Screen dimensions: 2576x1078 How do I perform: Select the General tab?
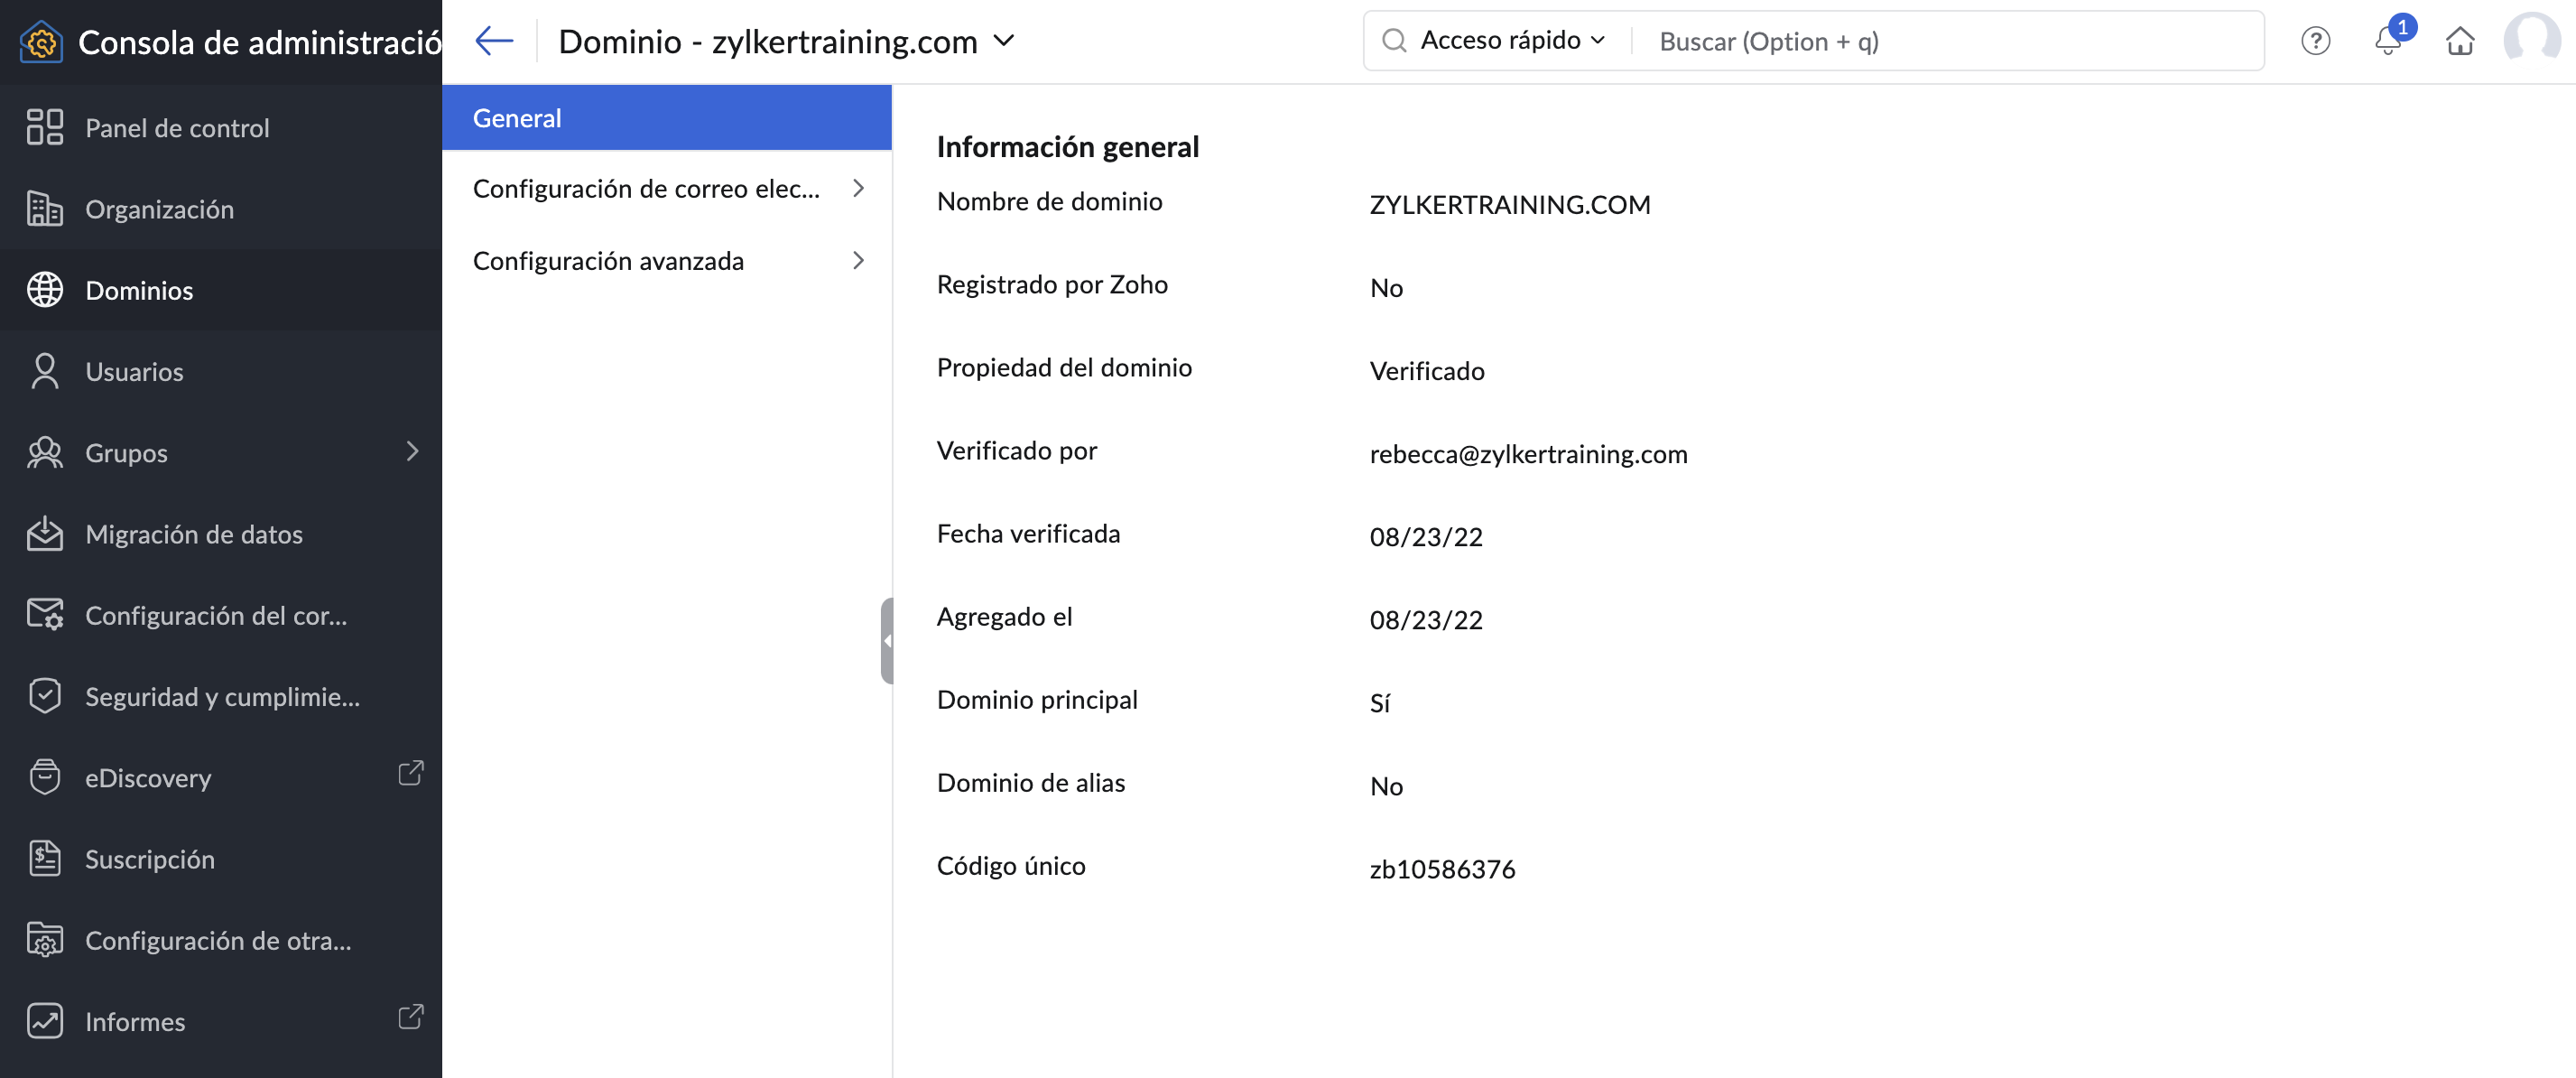666,118
